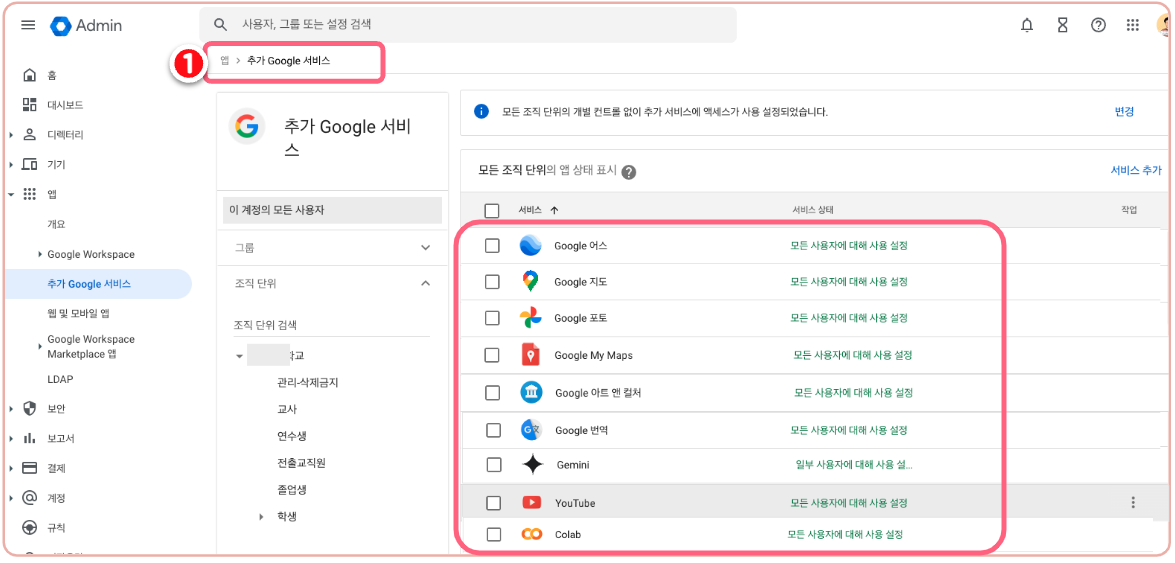The height and width of the screenshot is (563, 1175).
Task: Open notifications bell
Action: click(x=1027, y=25)
